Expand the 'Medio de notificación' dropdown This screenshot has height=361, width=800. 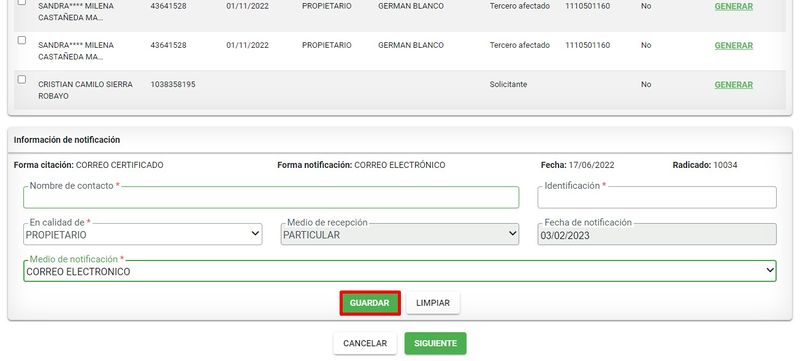pyautogui.click(x=399, y=271)
